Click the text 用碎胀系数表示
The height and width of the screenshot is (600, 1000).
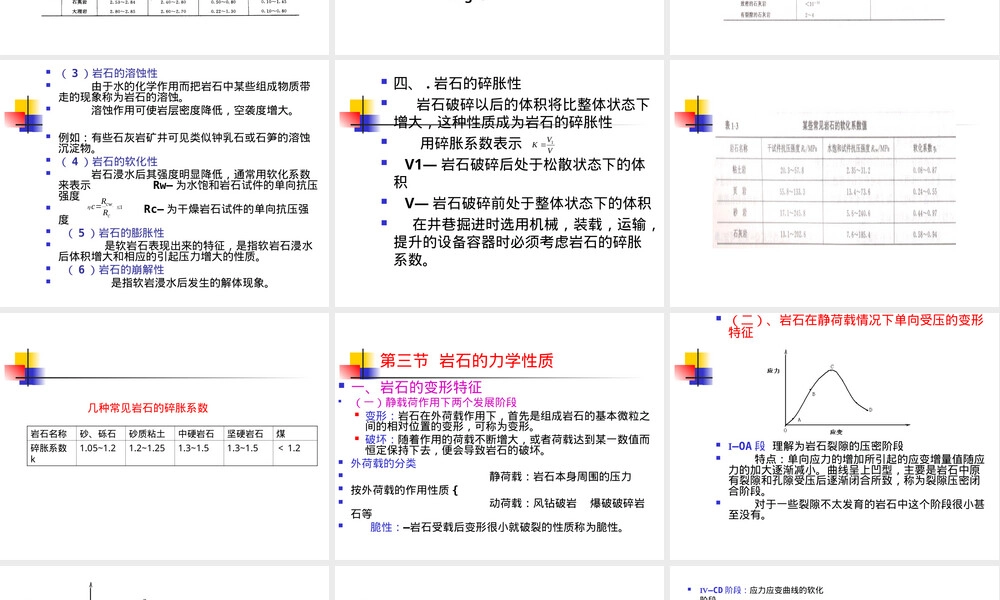tap(471, 143)
